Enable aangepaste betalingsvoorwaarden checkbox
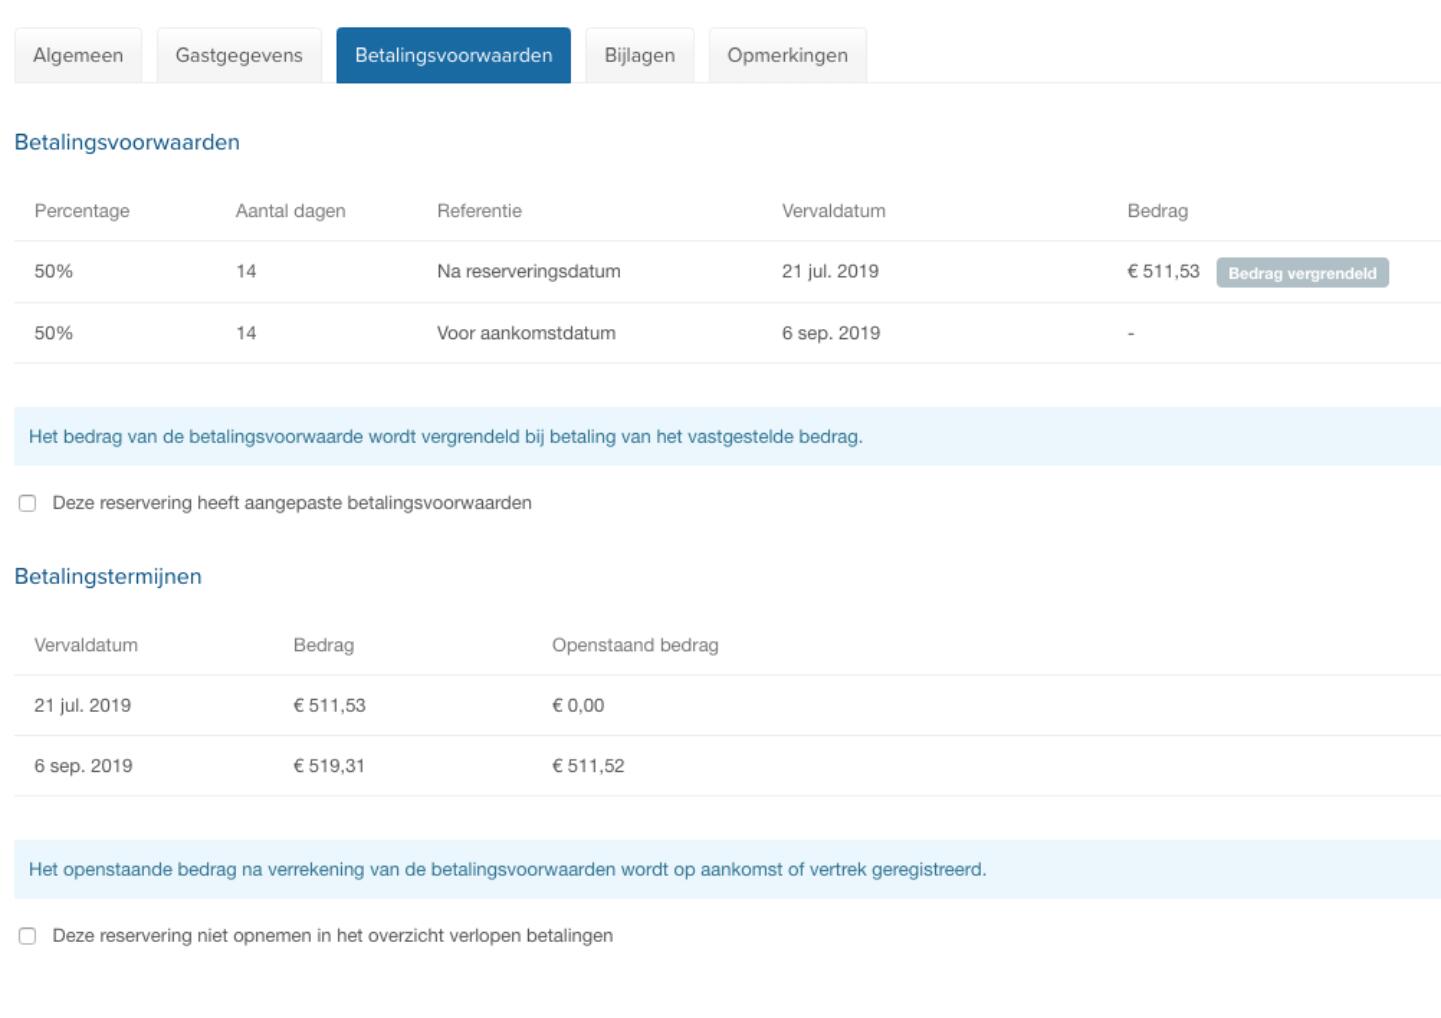Screen dimensions: 1441x1018 pos(28,503)
